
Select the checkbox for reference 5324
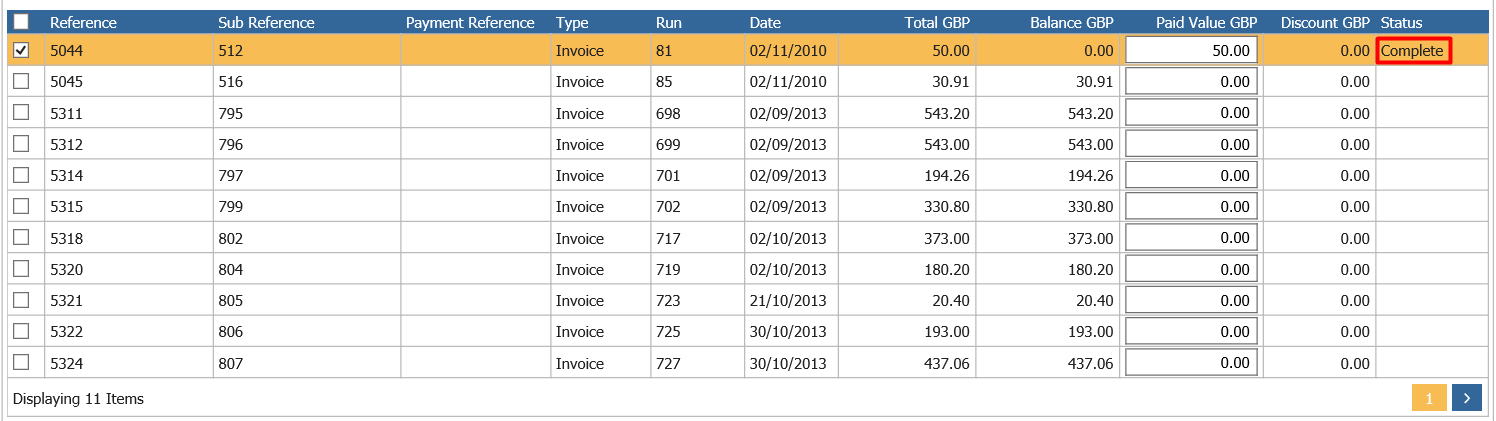(x=21, y=362)
